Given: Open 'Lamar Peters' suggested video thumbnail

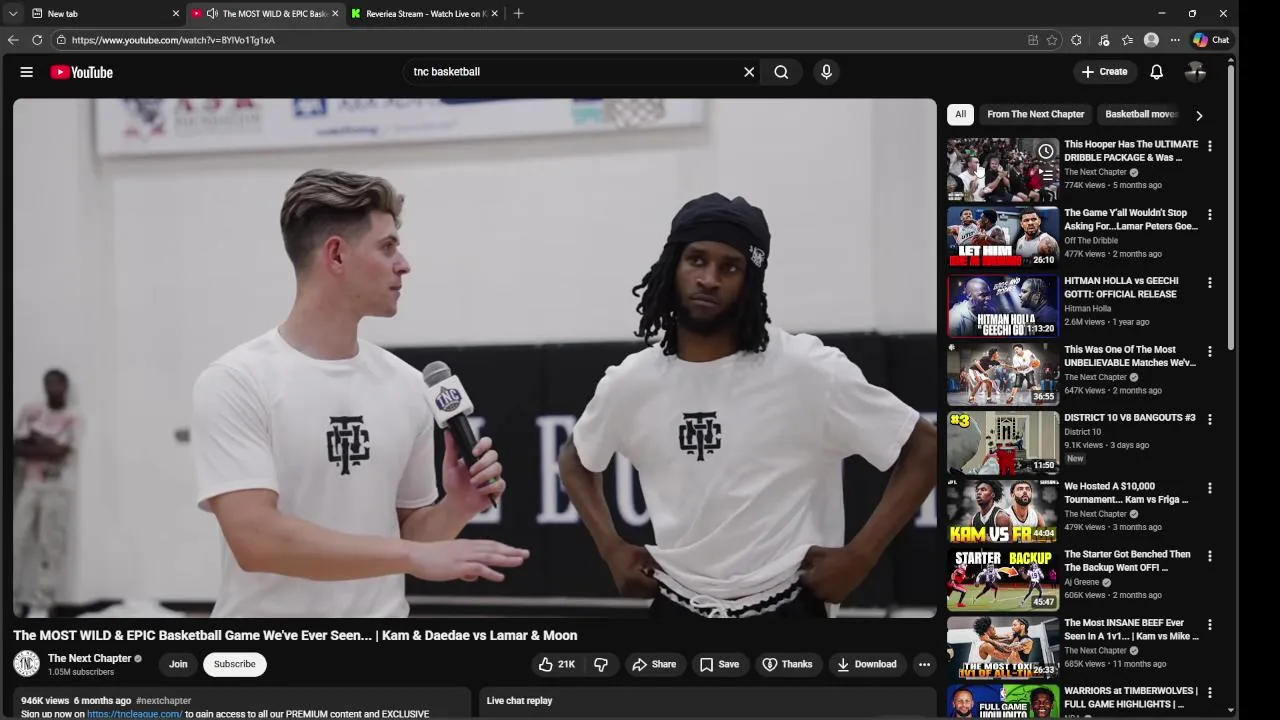Looking at the screenshot, I should pos(1003,237).
